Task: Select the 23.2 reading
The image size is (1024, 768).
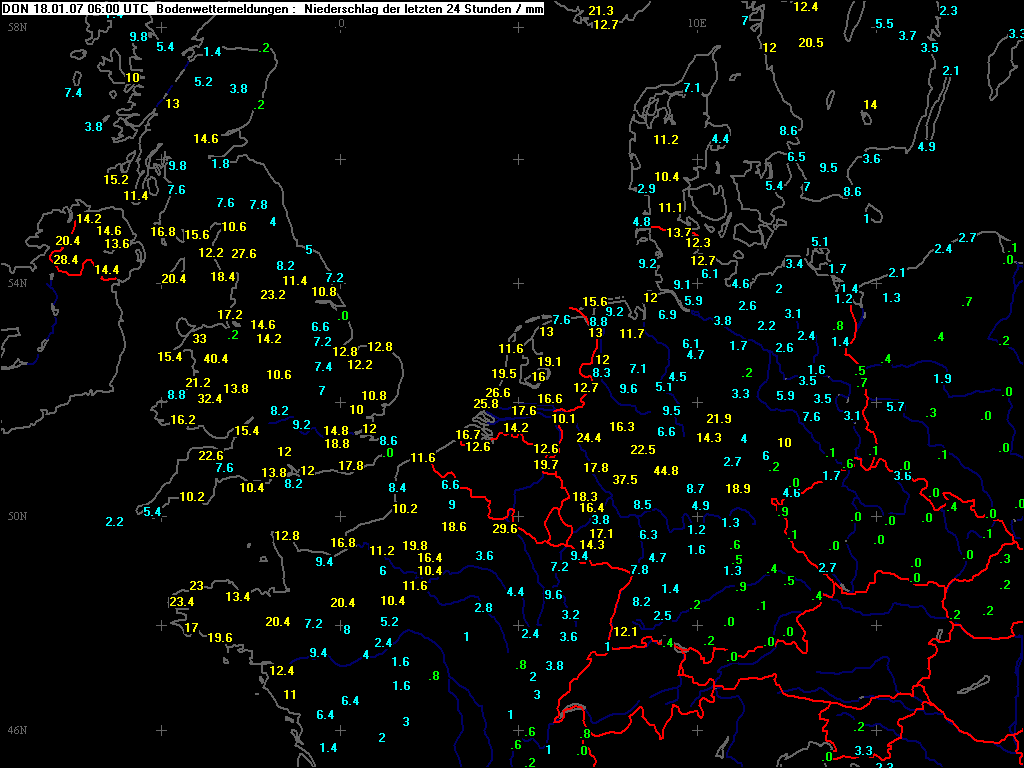Action: pos(273,295)
